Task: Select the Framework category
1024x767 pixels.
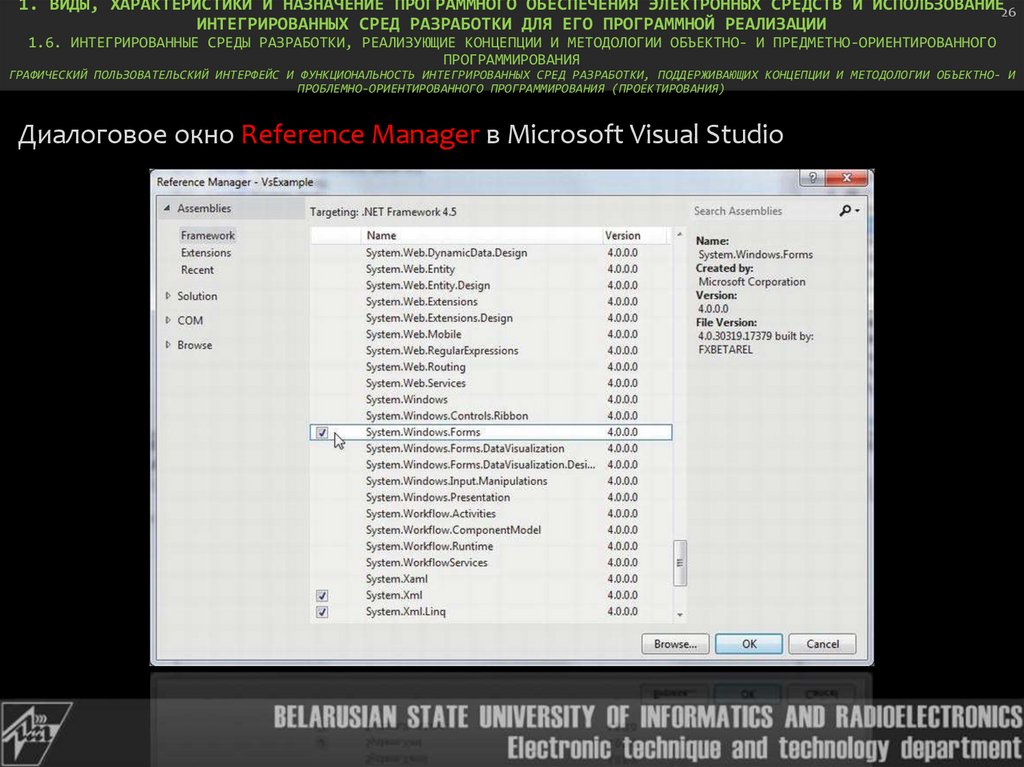Action: [x=207, y=236]
